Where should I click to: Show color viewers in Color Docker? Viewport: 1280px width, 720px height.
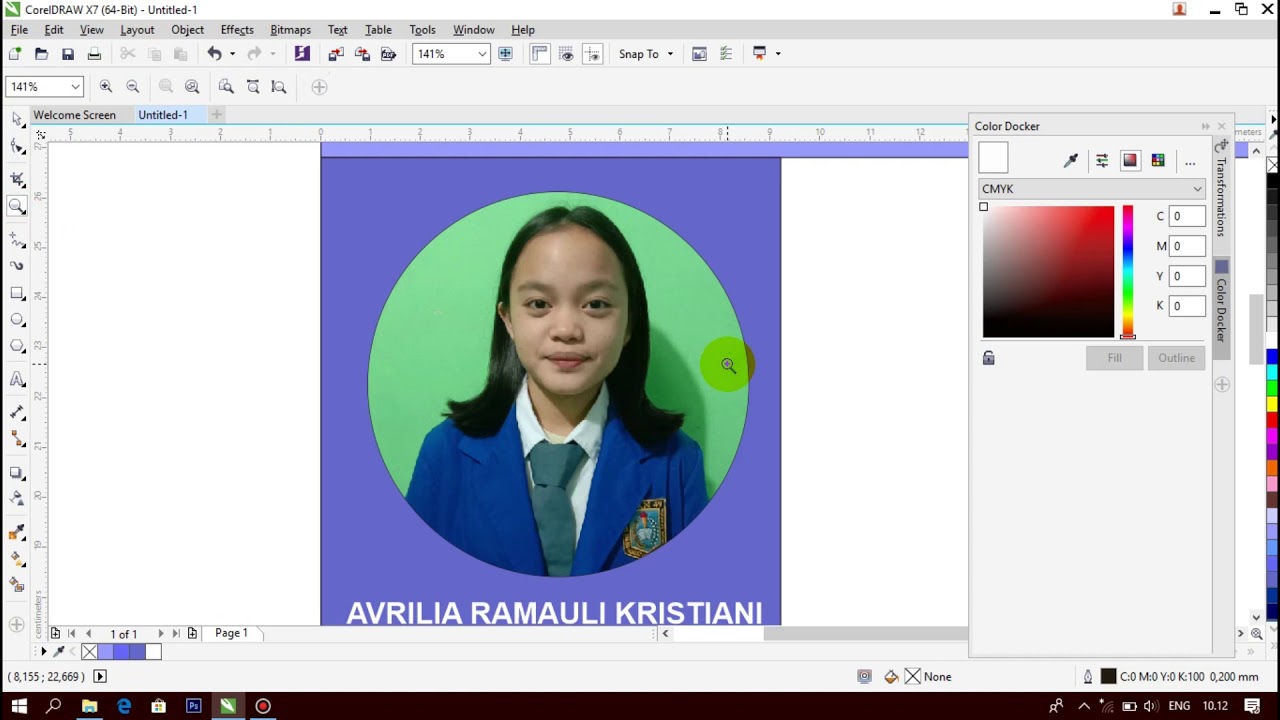[1130, 160]
